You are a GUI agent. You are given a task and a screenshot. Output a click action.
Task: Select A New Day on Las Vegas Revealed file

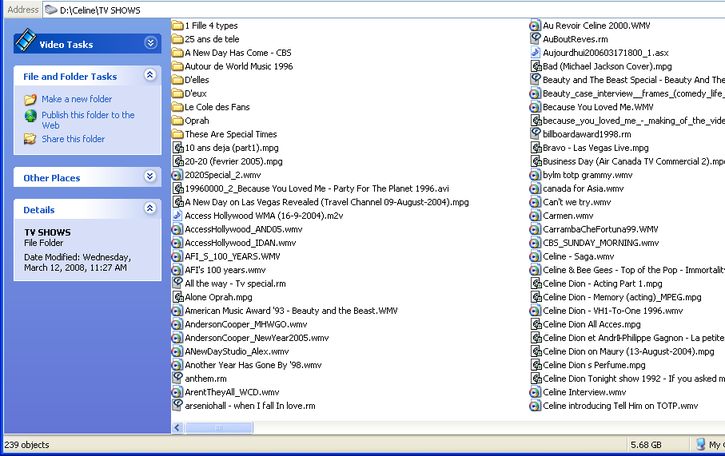tap(326, 202)
